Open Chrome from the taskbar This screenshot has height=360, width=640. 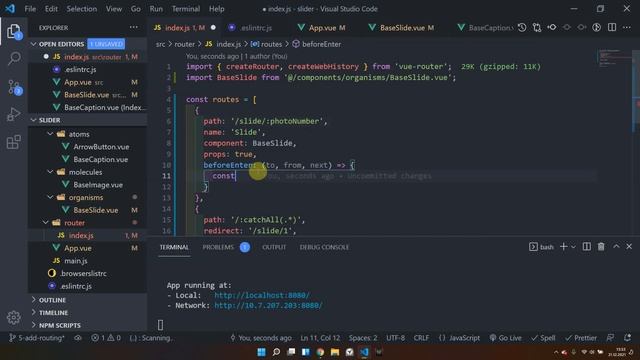[x=320, y=352]
